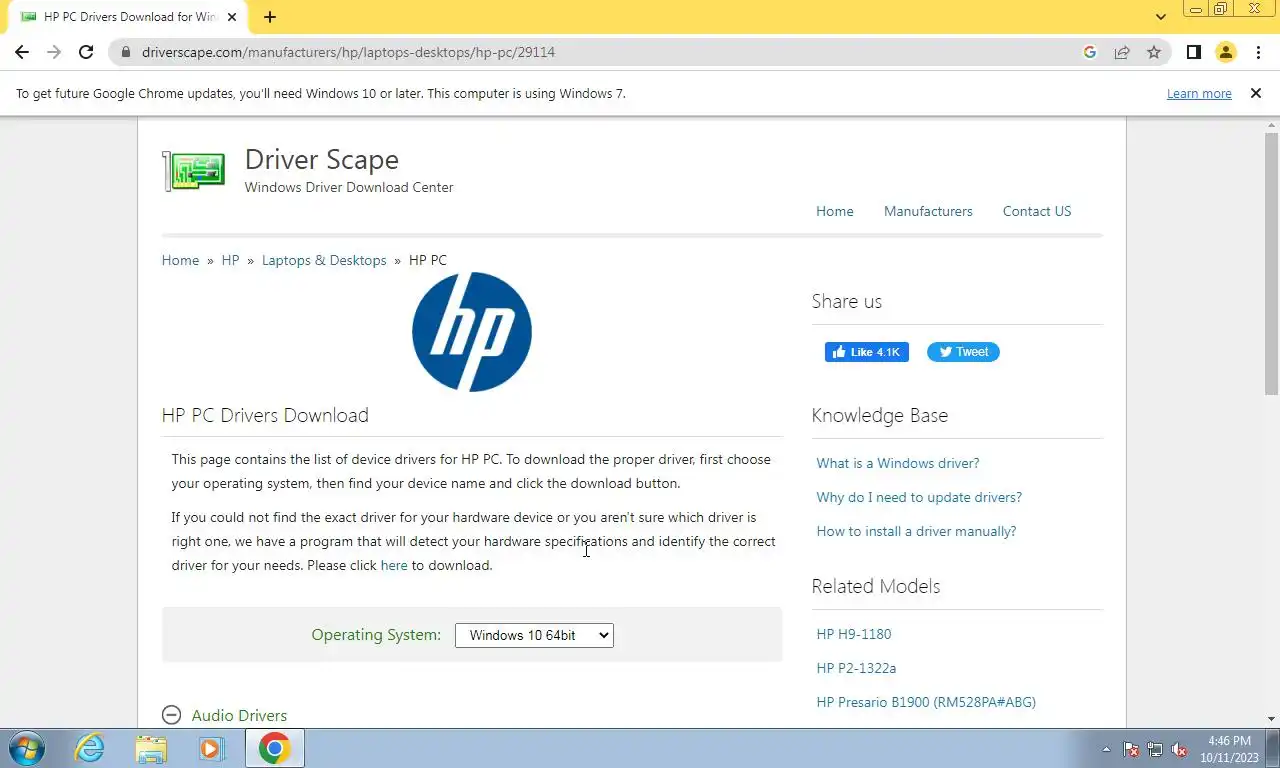Open HP Presario B1900 (RM528PA#ABG) link
The height and width of the screenshot is (768, 1280).
point(926,702)
